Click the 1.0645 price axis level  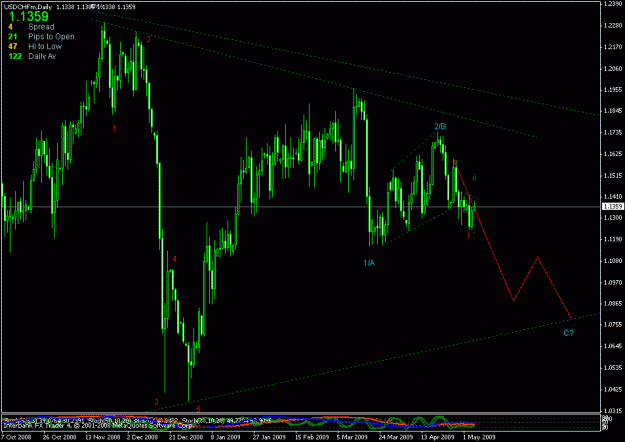click(612, 346)
